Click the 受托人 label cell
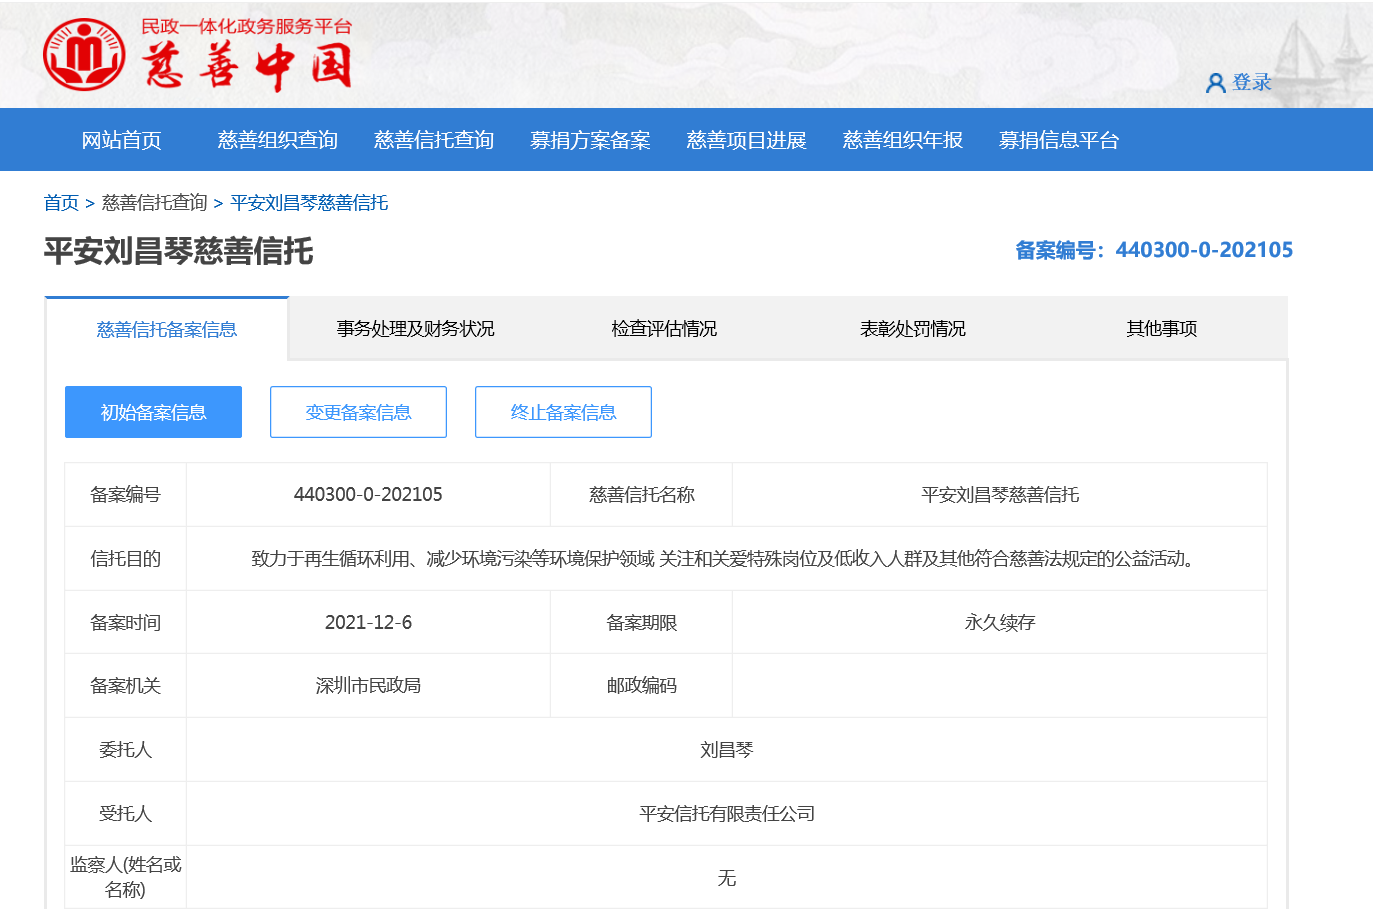 [126, 813]
